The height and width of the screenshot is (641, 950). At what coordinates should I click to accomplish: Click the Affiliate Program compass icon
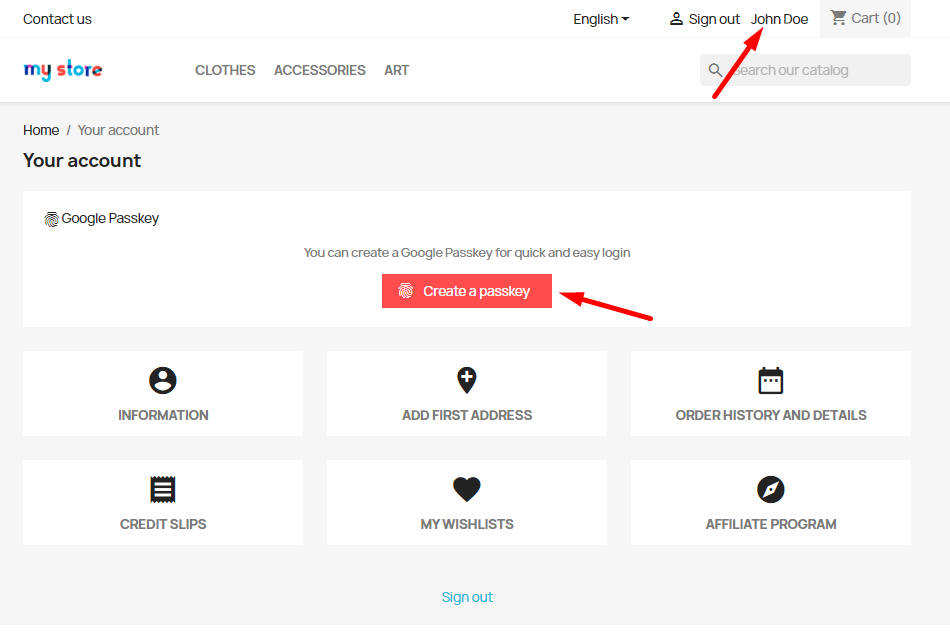(771, 490)
